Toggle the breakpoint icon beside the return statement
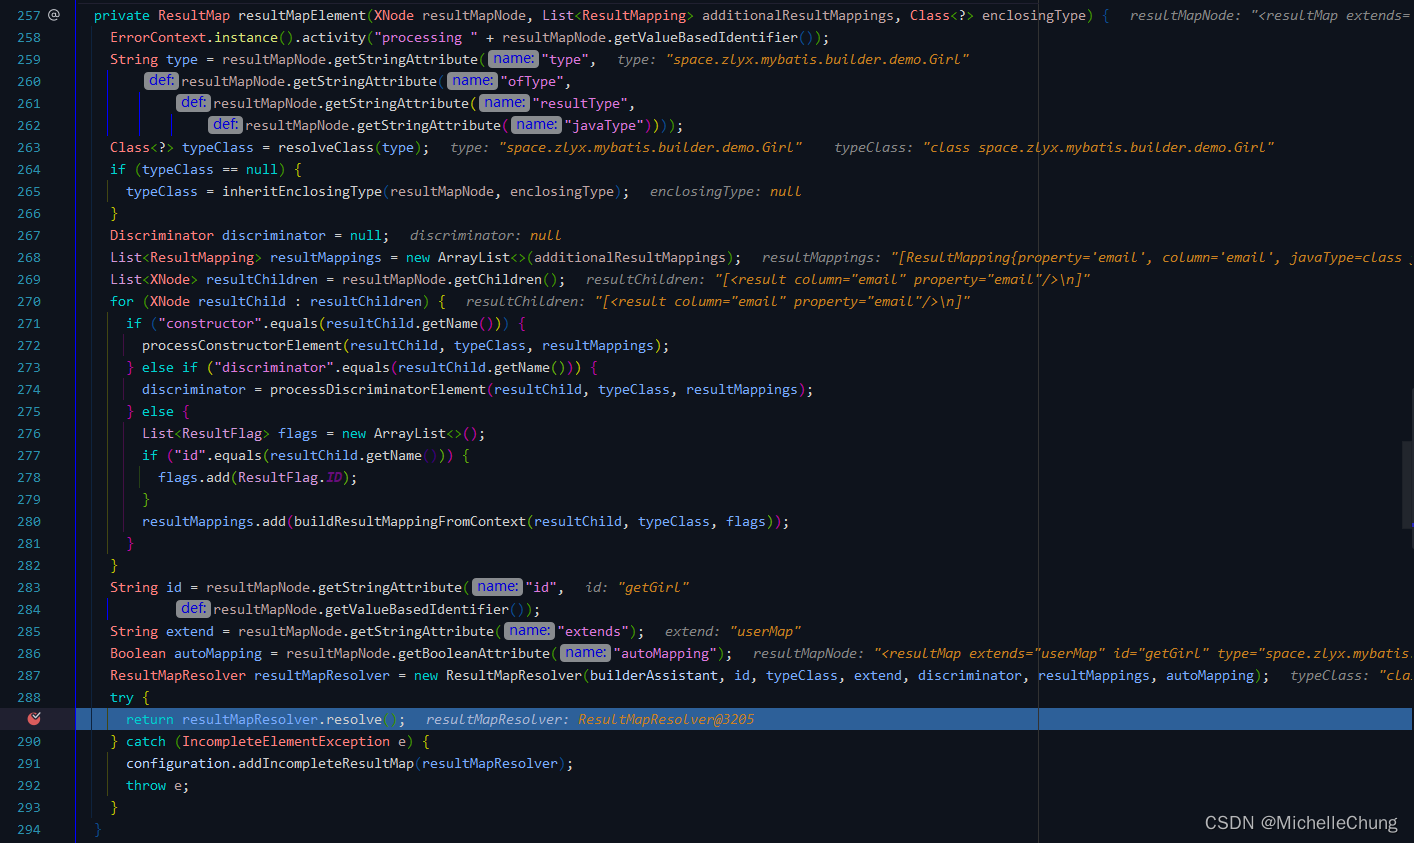Image resolution: width=1414 pixels, height=843 pixels. [34, 719]
